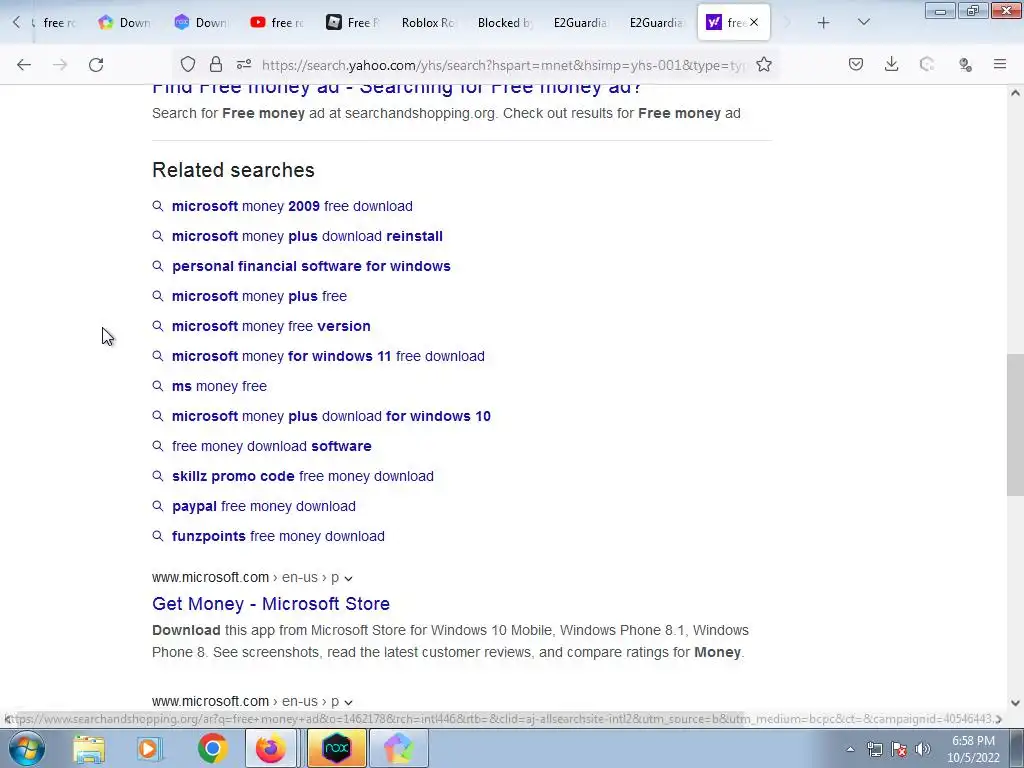Open the tracking protection shield icon
This screenshot has width=1024, height=768.
[188, 64]
